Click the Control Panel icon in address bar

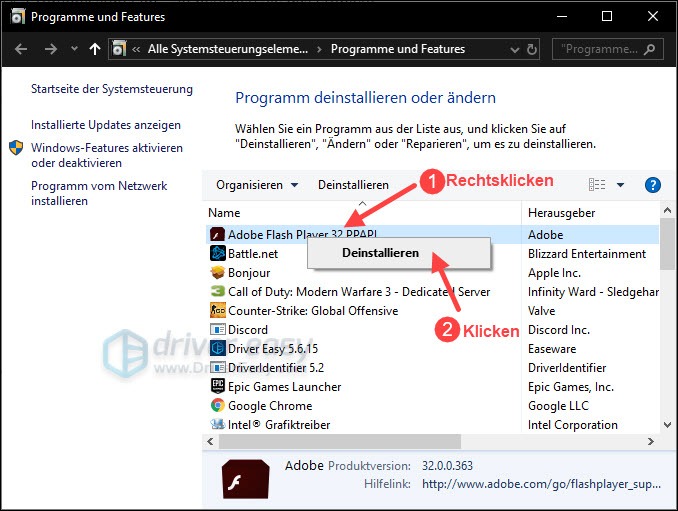click(119, 49)
